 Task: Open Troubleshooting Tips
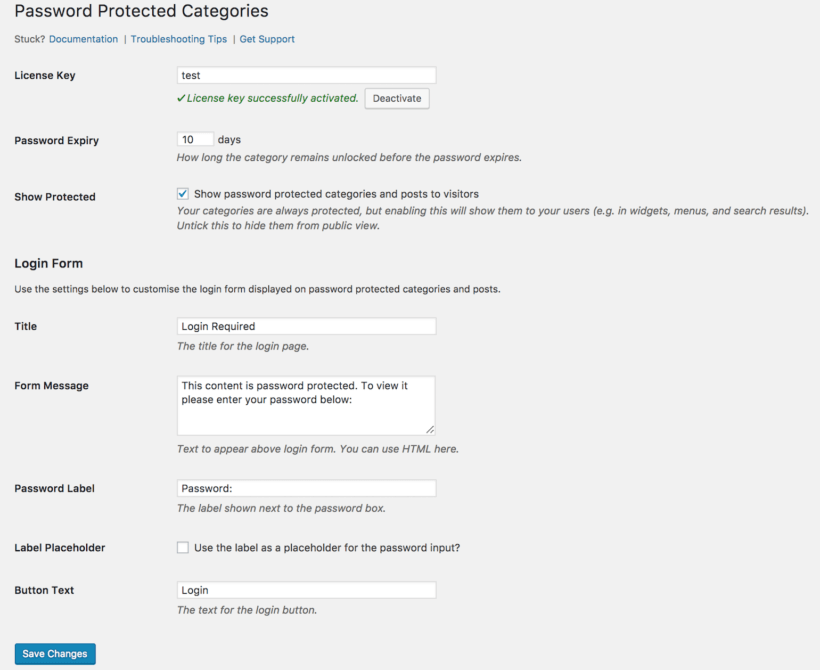(x=178, y=39)
